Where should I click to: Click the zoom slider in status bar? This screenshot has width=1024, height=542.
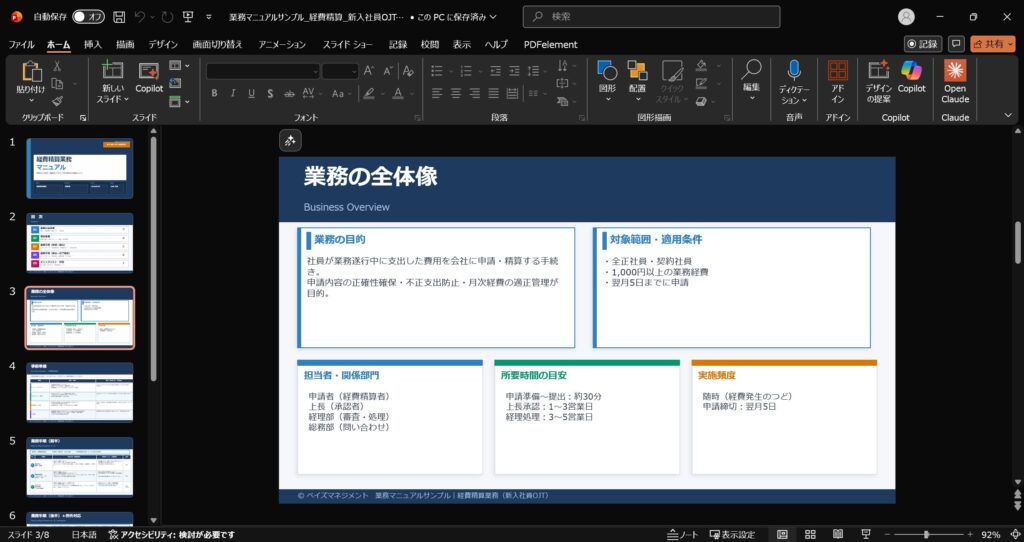pos(926,535)
